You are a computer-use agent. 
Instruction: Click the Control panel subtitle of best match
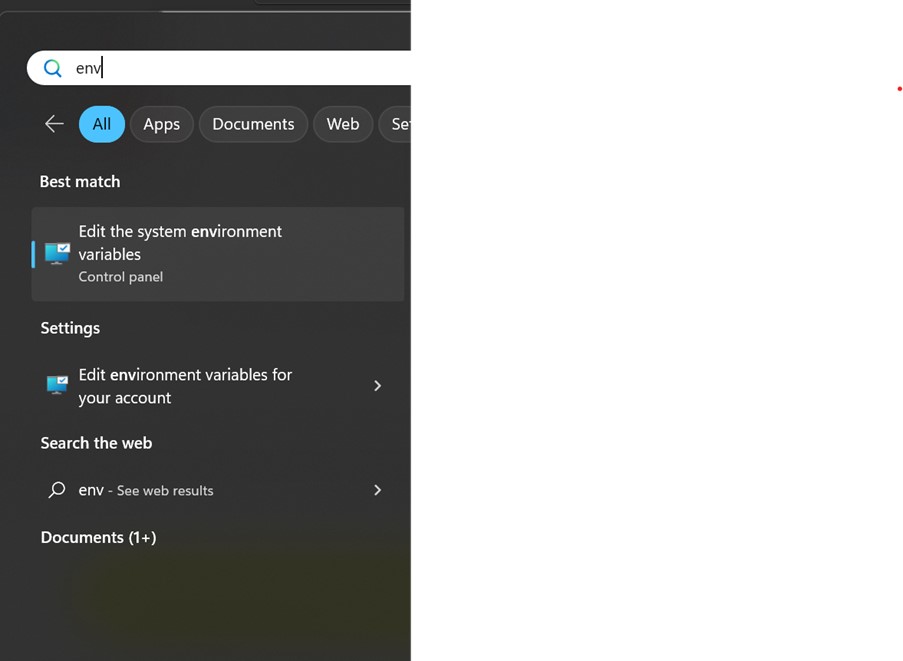coord(121,277)
